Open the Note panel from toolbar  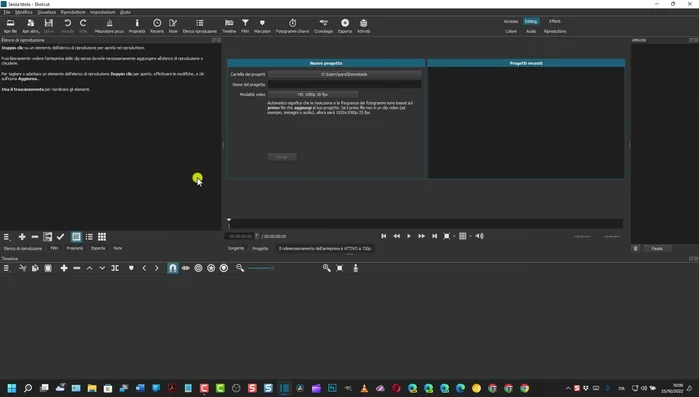coord(173,26)
